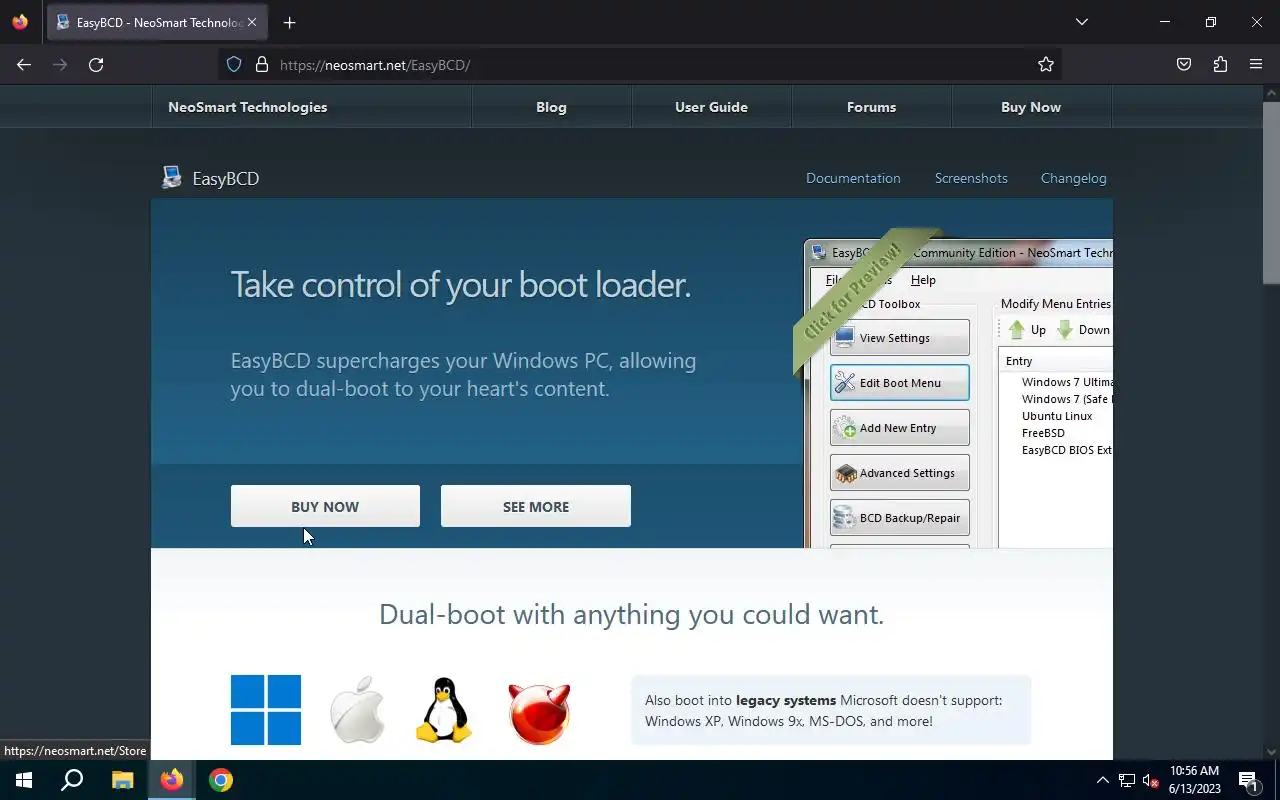Click the SEE MORE button
The image size is (1280, 800).
[535, 506]
